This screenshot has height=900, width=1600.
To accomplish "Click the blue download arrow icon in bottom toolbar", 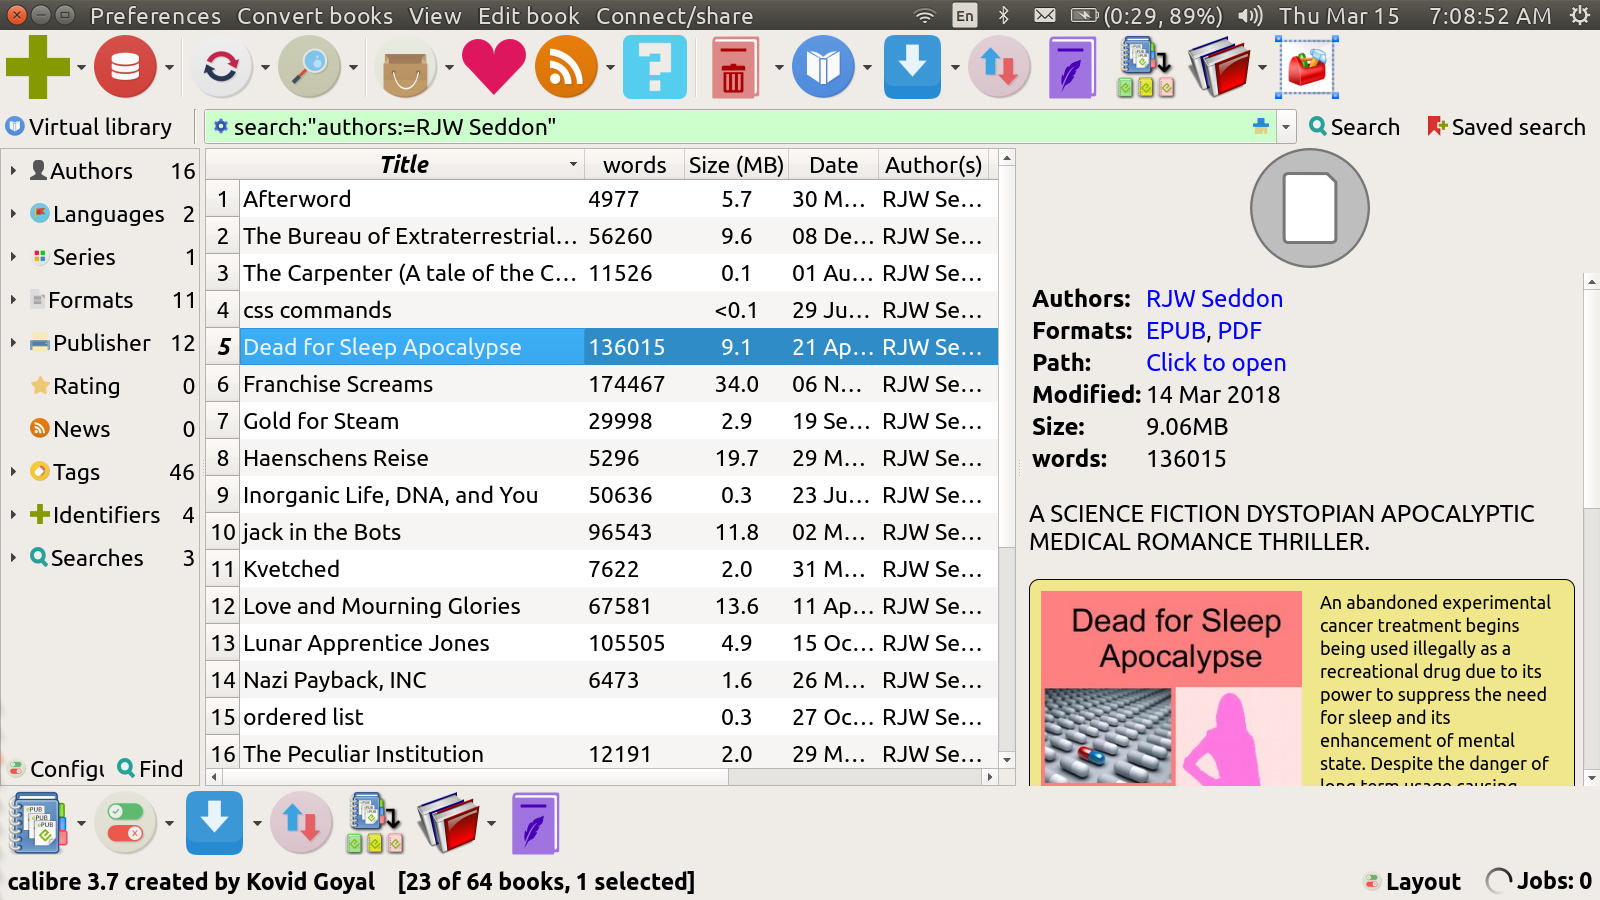I will [214, 823].
